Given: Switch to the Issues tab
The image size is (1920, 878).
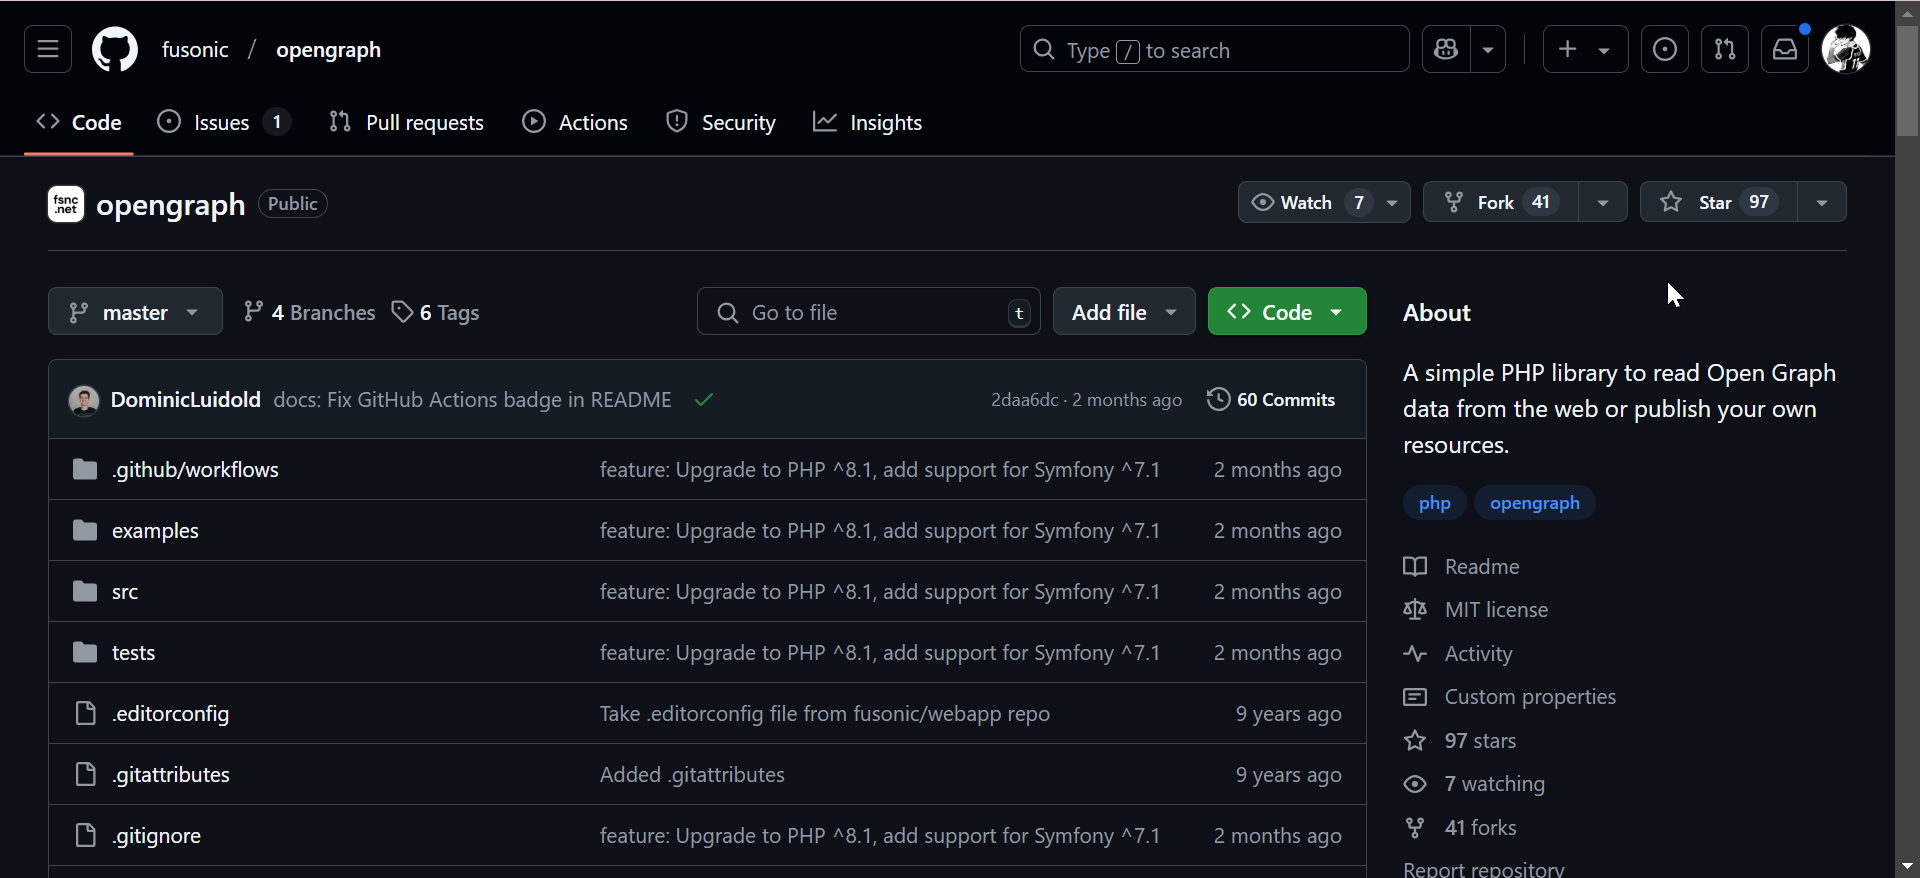Looking at the screenshot, I should coord(224,122).
